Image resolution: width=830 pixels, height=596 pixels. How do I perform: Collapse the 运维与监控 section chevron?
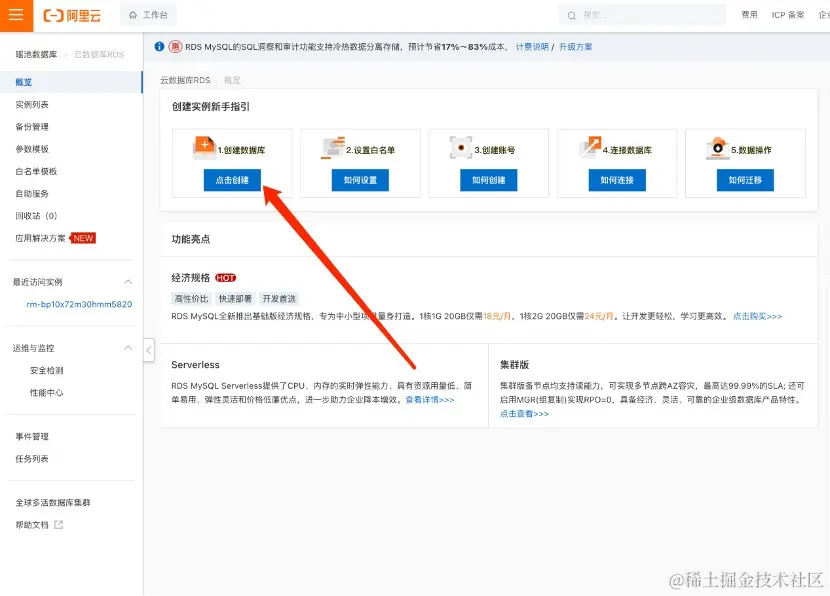[x=128, y=348]
